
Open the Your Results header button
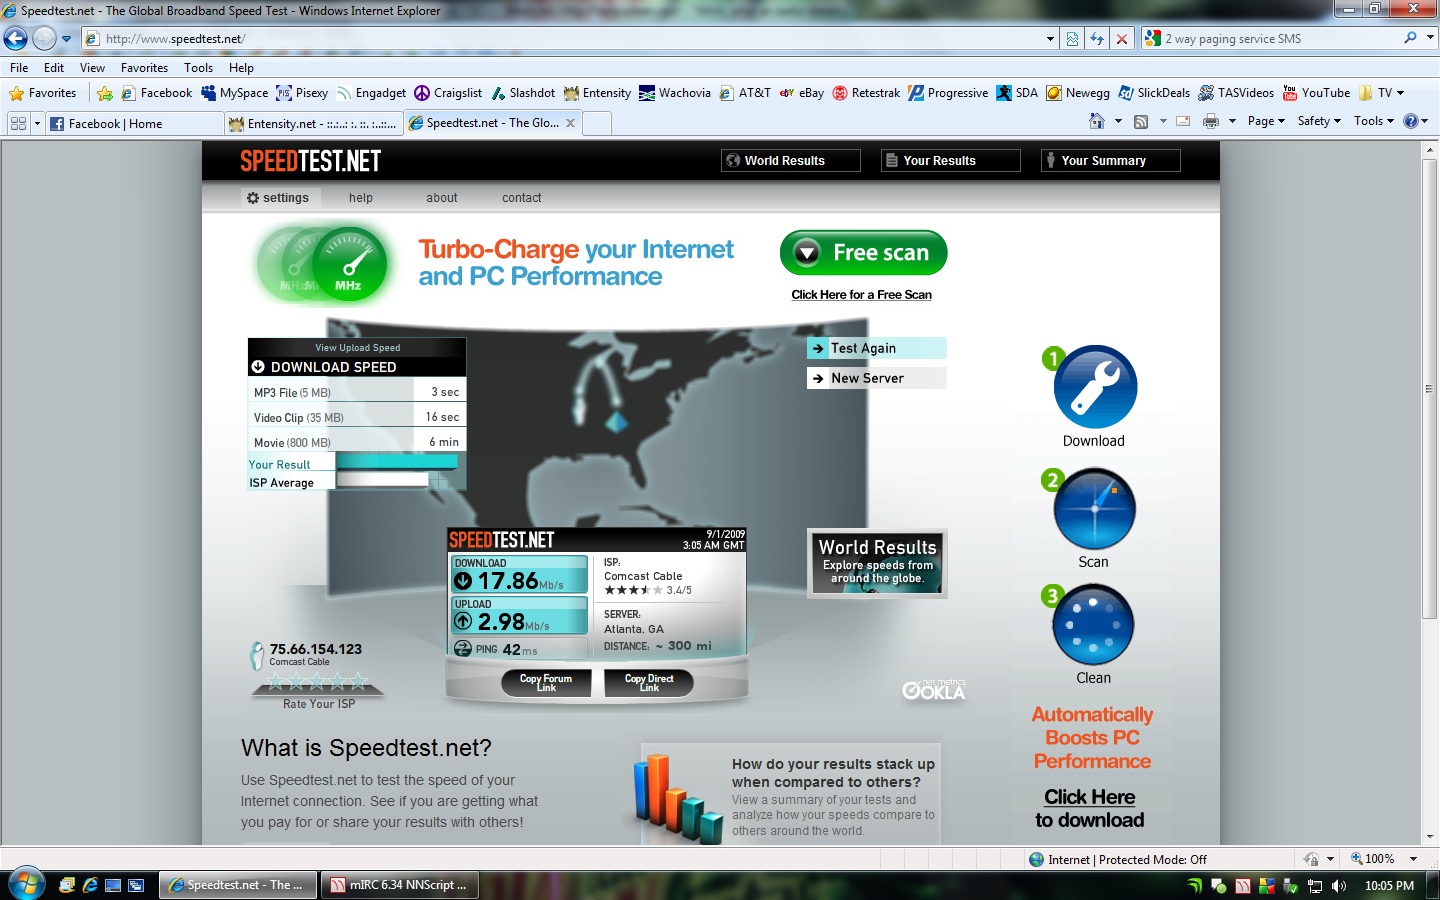pos(951,161)
